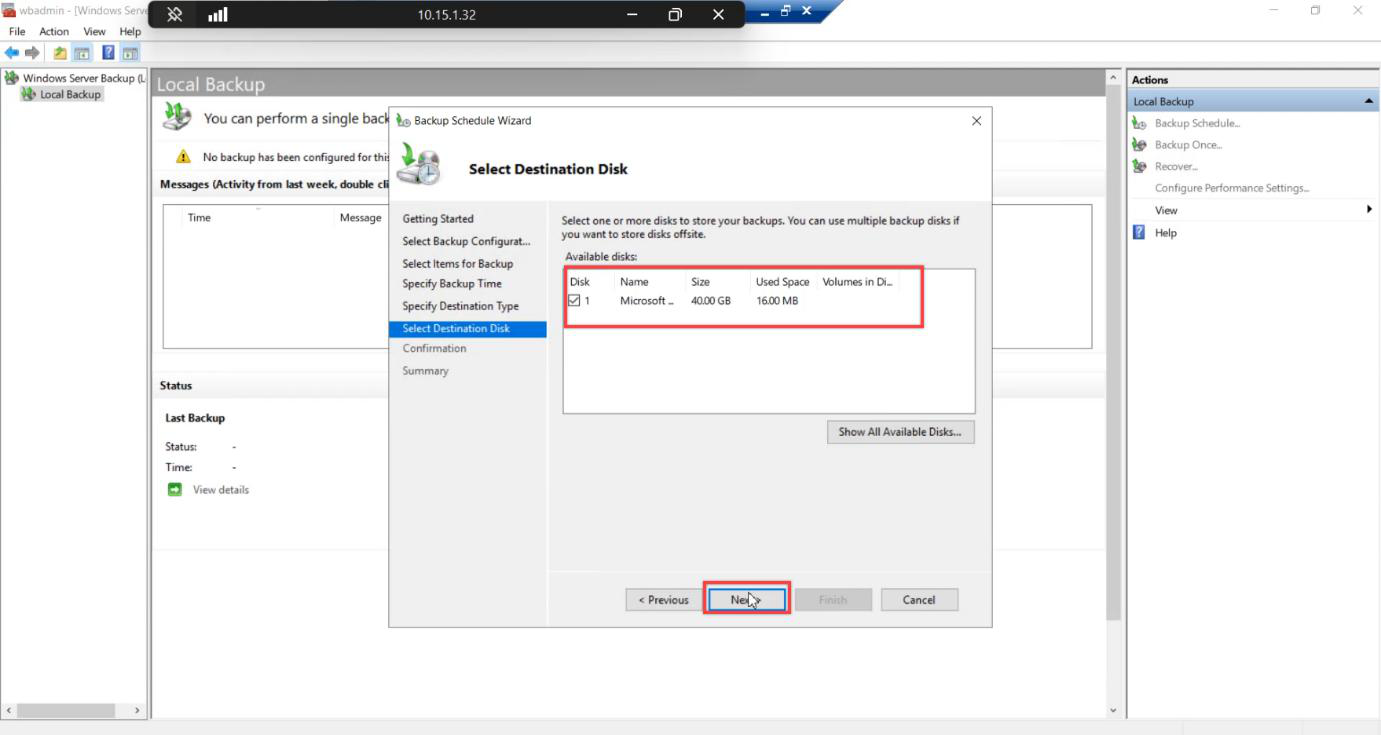Image resolution: width=1381 pixels, height=735 pixels.
Task: Click the Backup Schedule icon in the Actions pane
Action: coord(1139,123)
